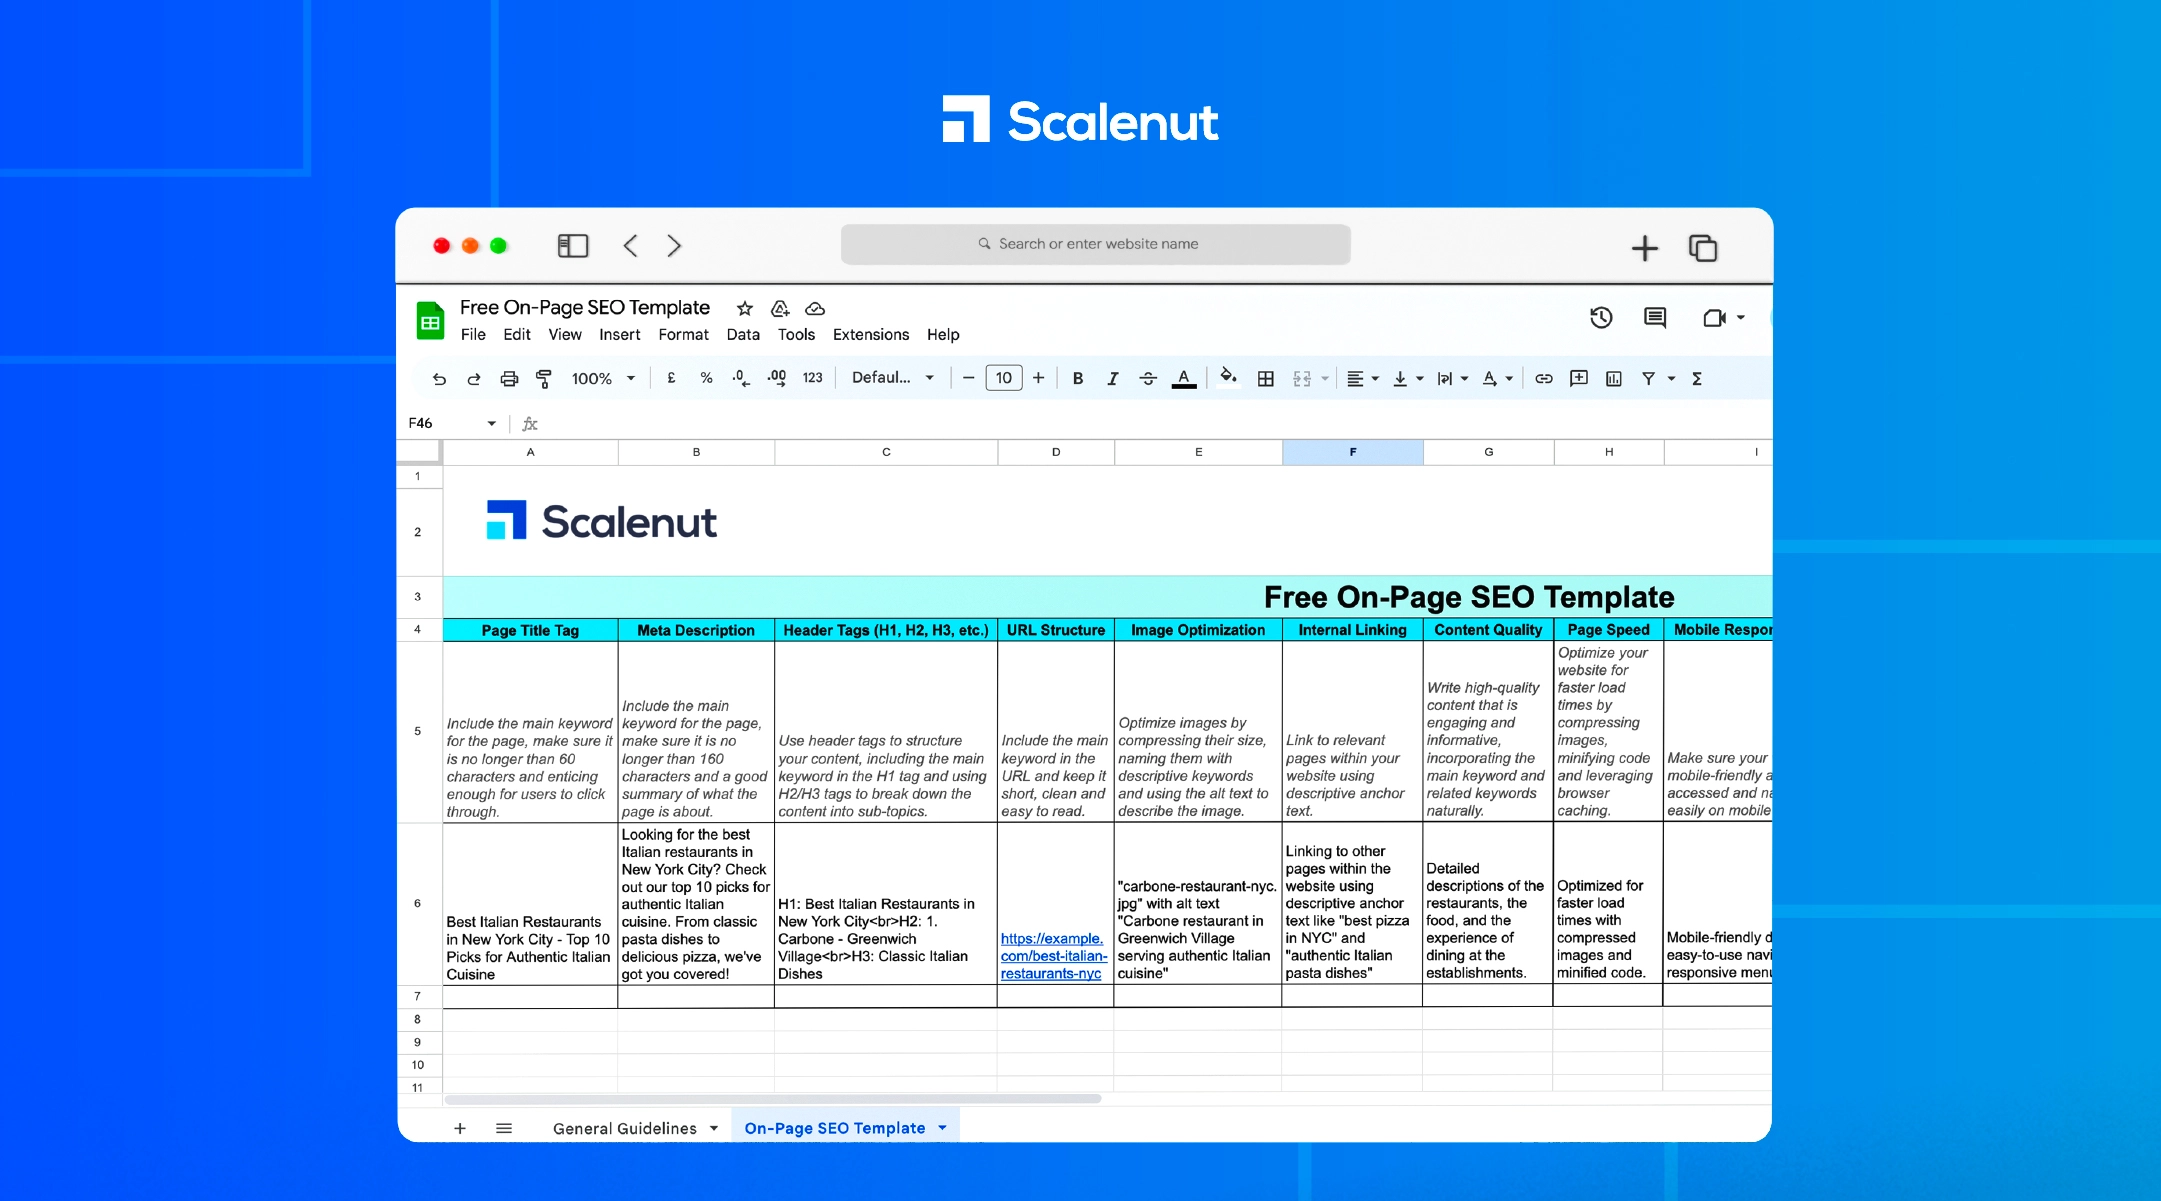The height and width of the screenshot is (1201, 2161).
Task: Toggle italic formatting
Action: [1112, 378]
